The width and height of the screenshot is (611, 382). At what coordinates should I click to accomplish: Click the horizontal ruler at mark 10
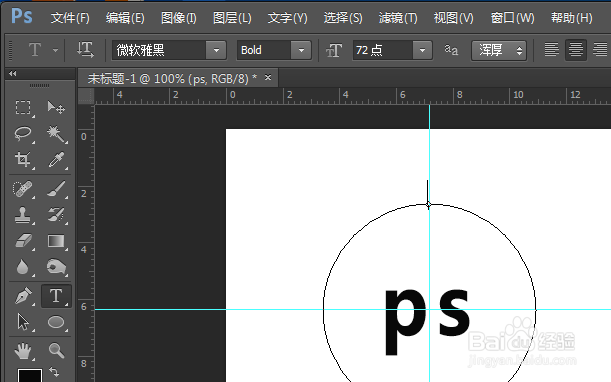[x=518, y=95]
